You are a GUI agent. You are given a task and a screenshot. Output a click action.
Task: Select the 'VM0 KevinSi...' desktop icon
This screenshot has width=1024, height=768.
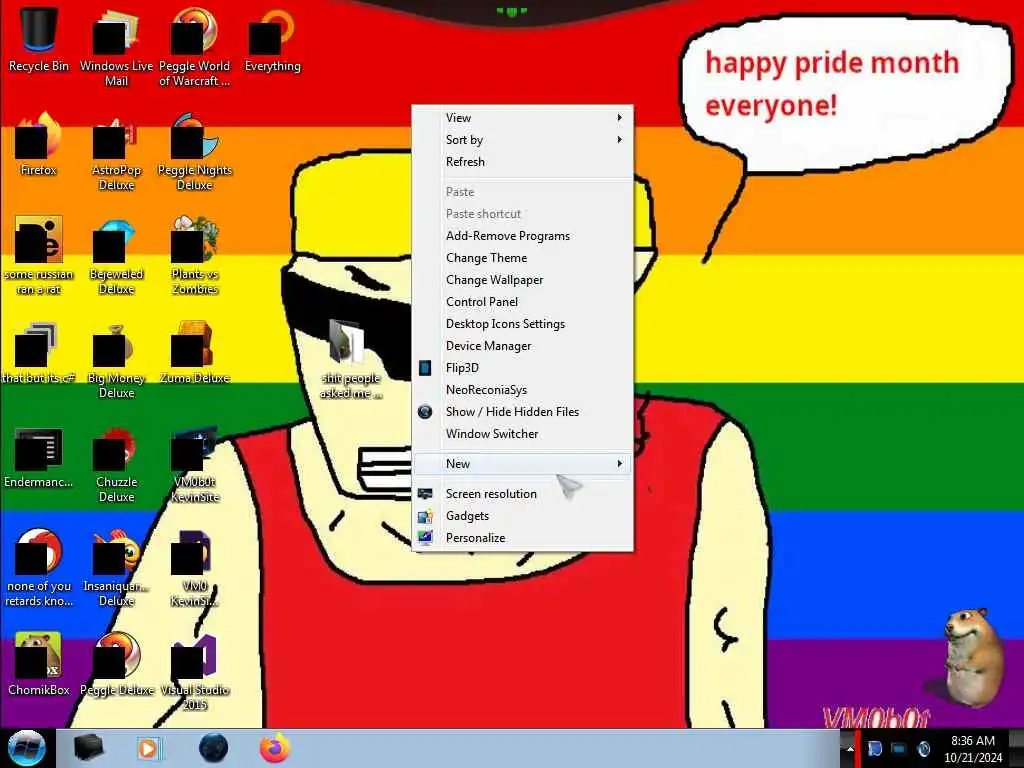point(195,567)
